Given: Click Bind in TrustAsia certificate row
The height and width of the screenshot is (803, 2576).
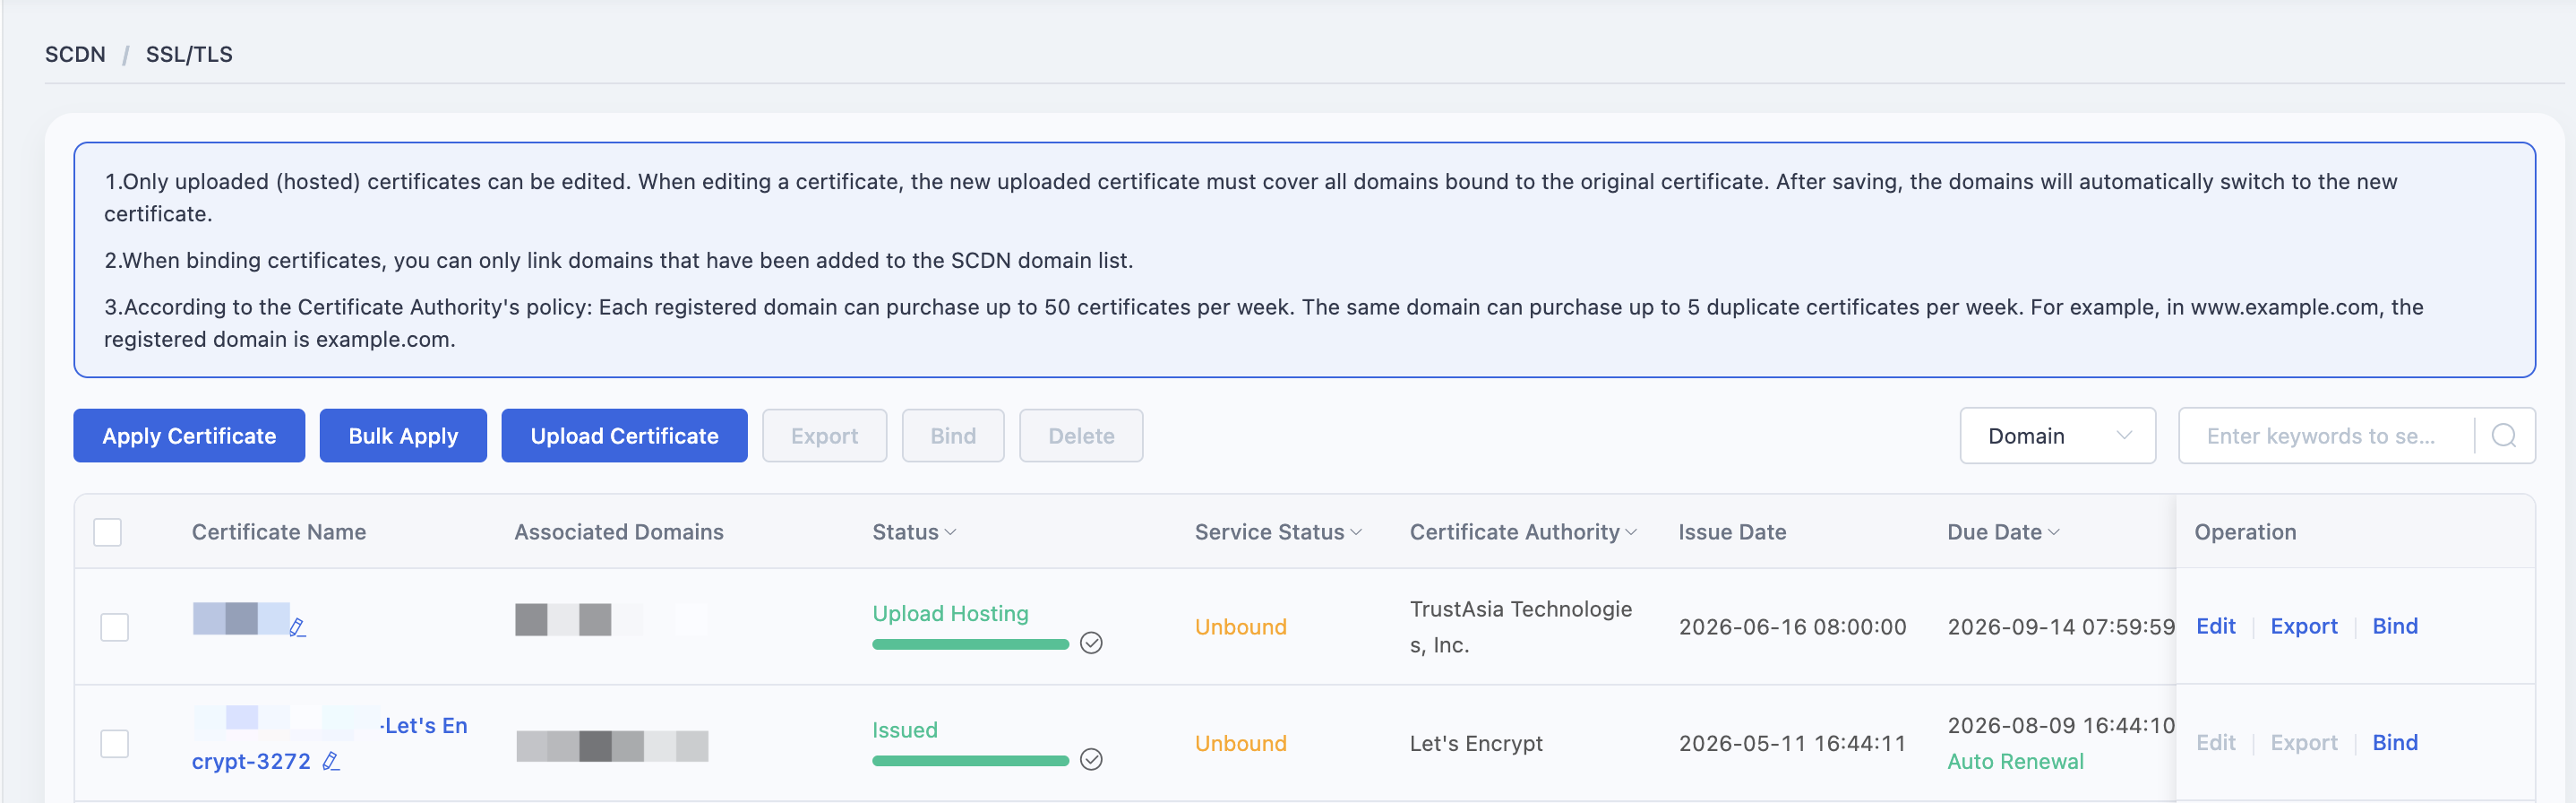Looking at the screenshot, I should coord(2395,626).
